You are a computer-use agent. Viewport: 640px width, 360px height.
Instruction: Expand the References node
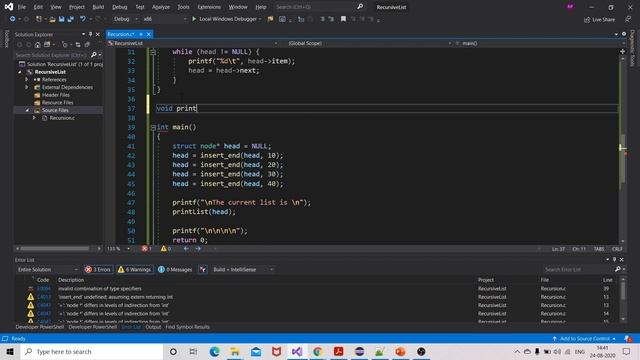pos(27,80)
